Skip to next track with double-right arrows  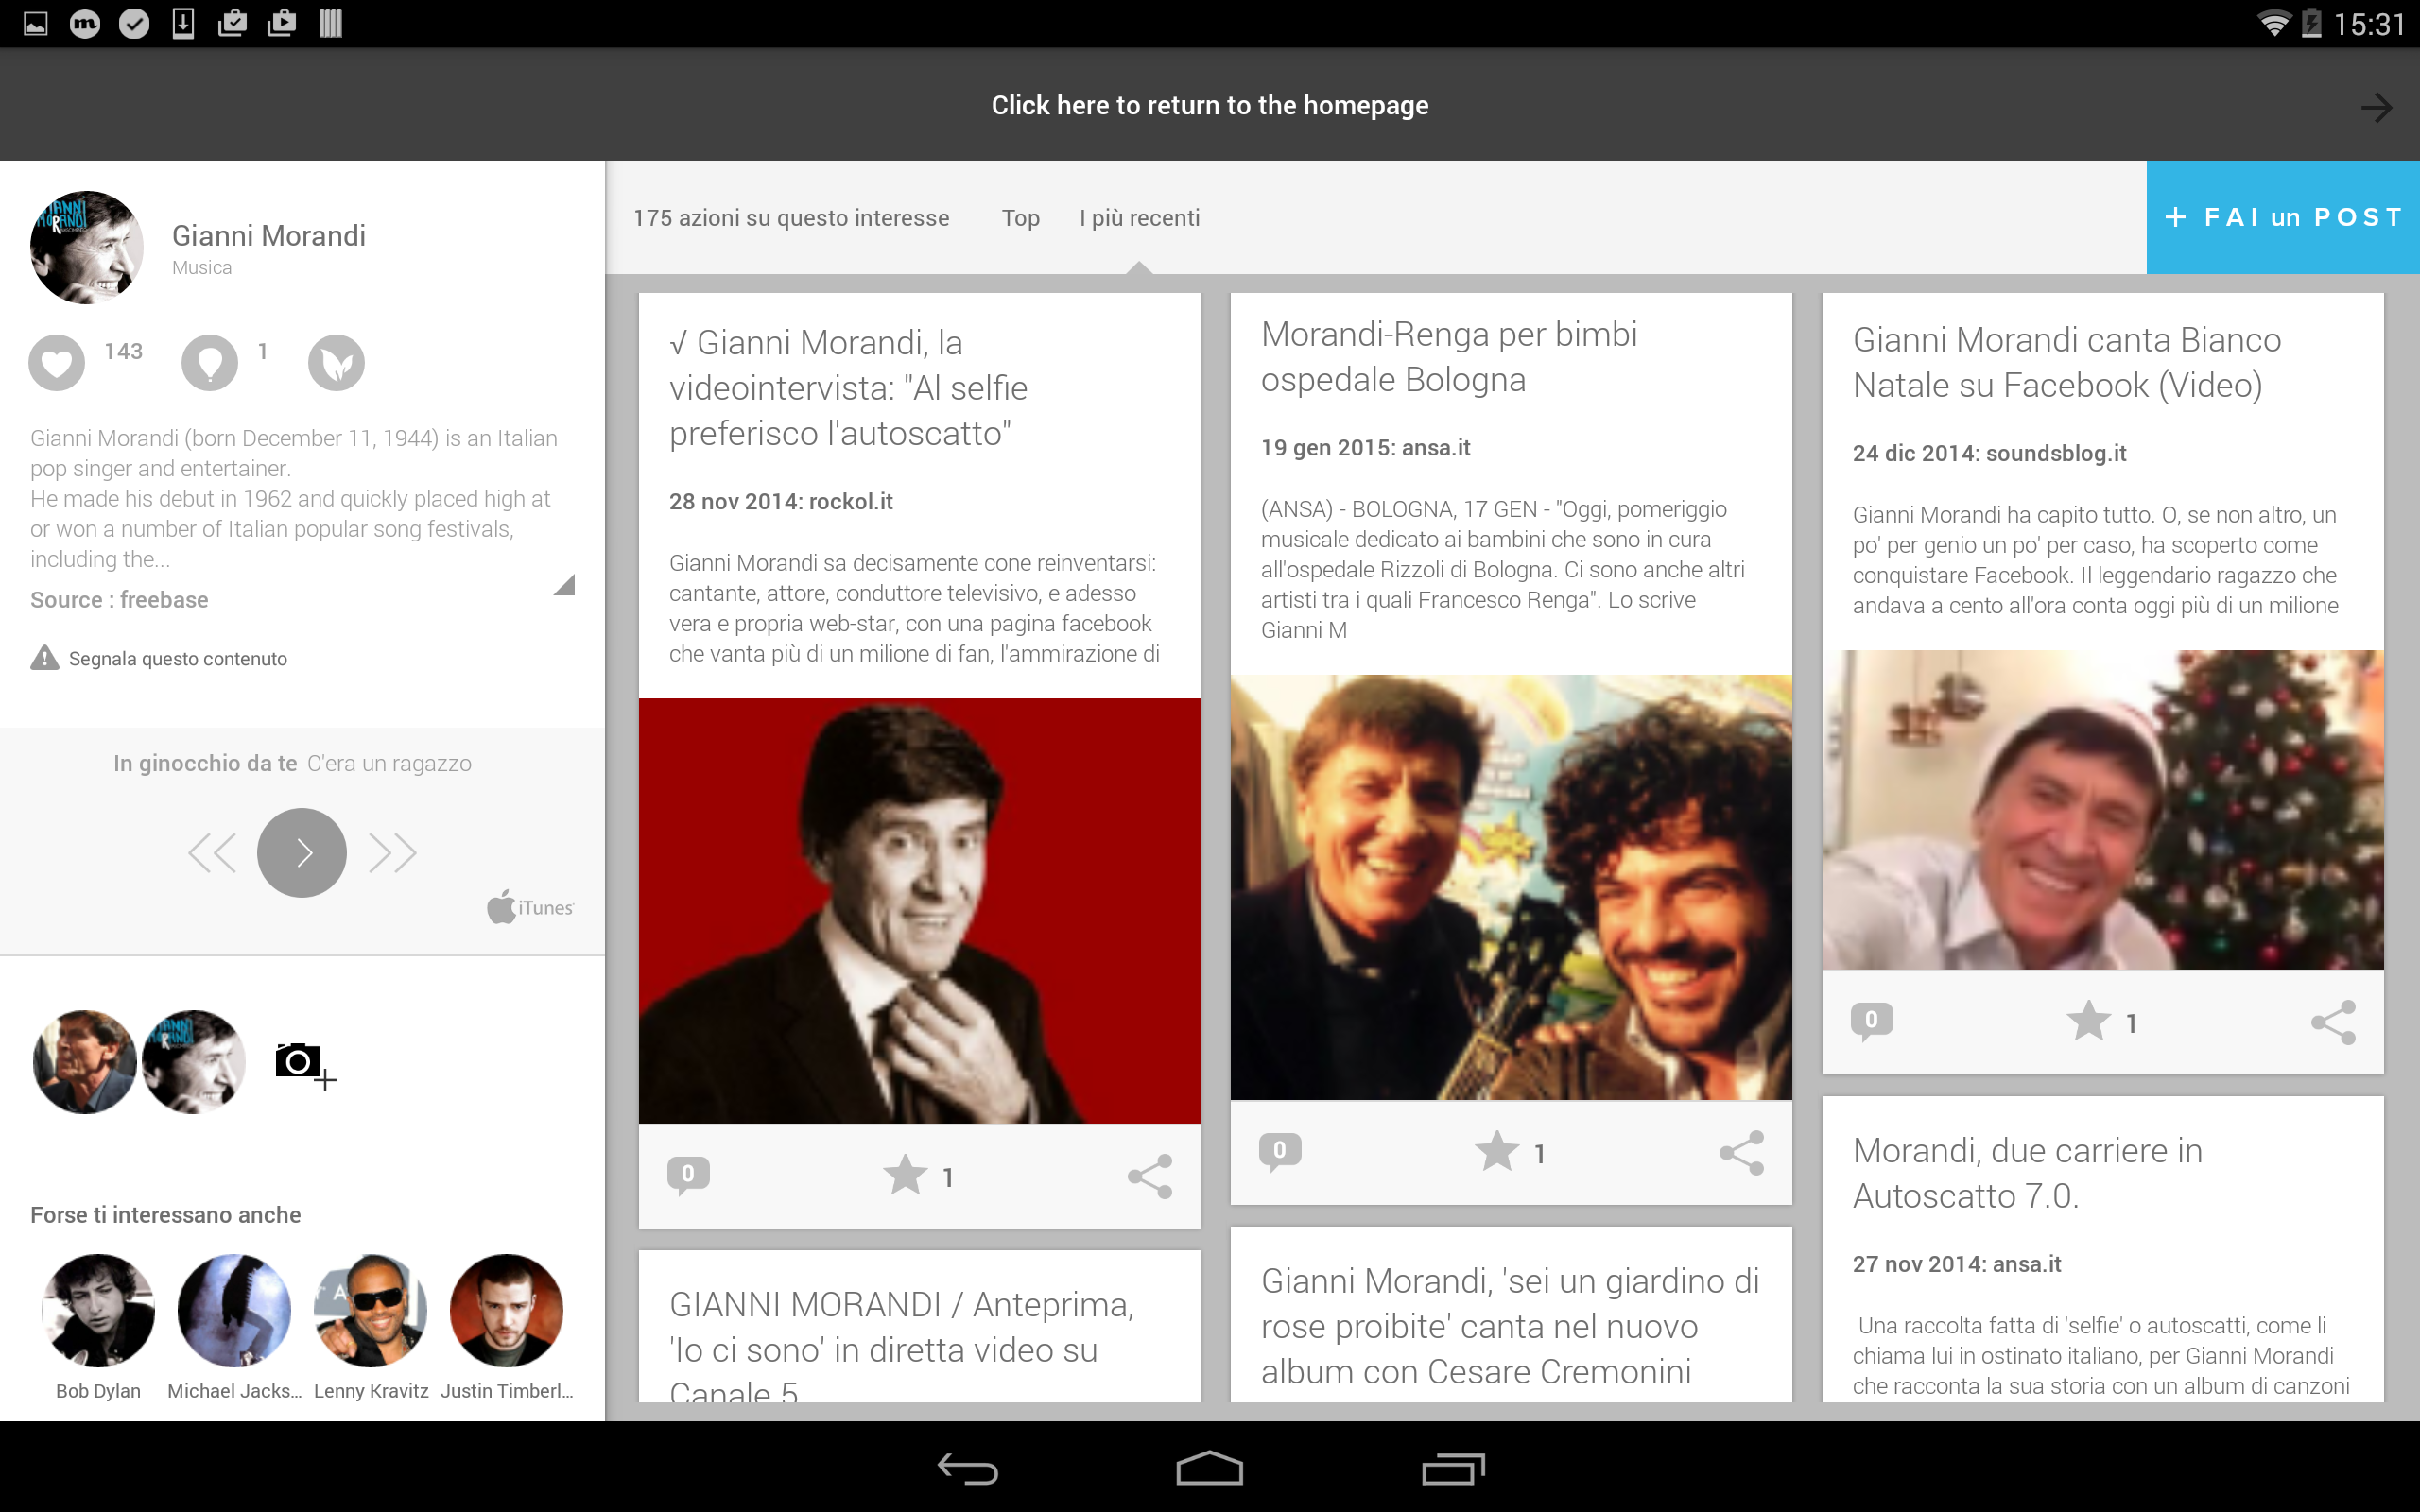[x=392, y=853]
